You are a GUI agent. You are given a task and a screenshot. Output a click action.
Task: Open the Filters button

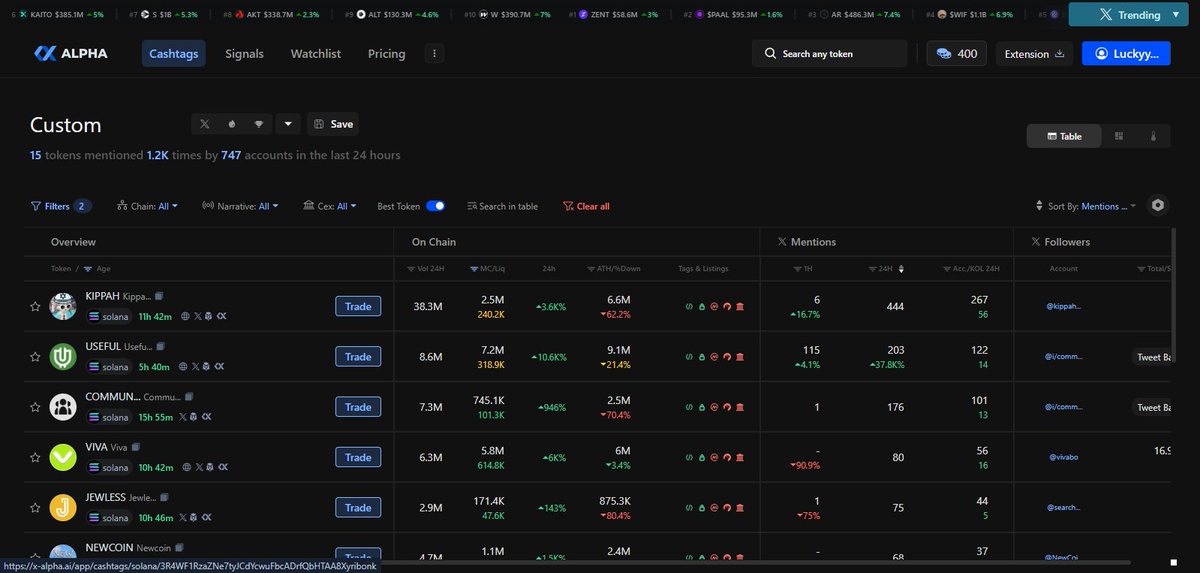pos(61,206)
